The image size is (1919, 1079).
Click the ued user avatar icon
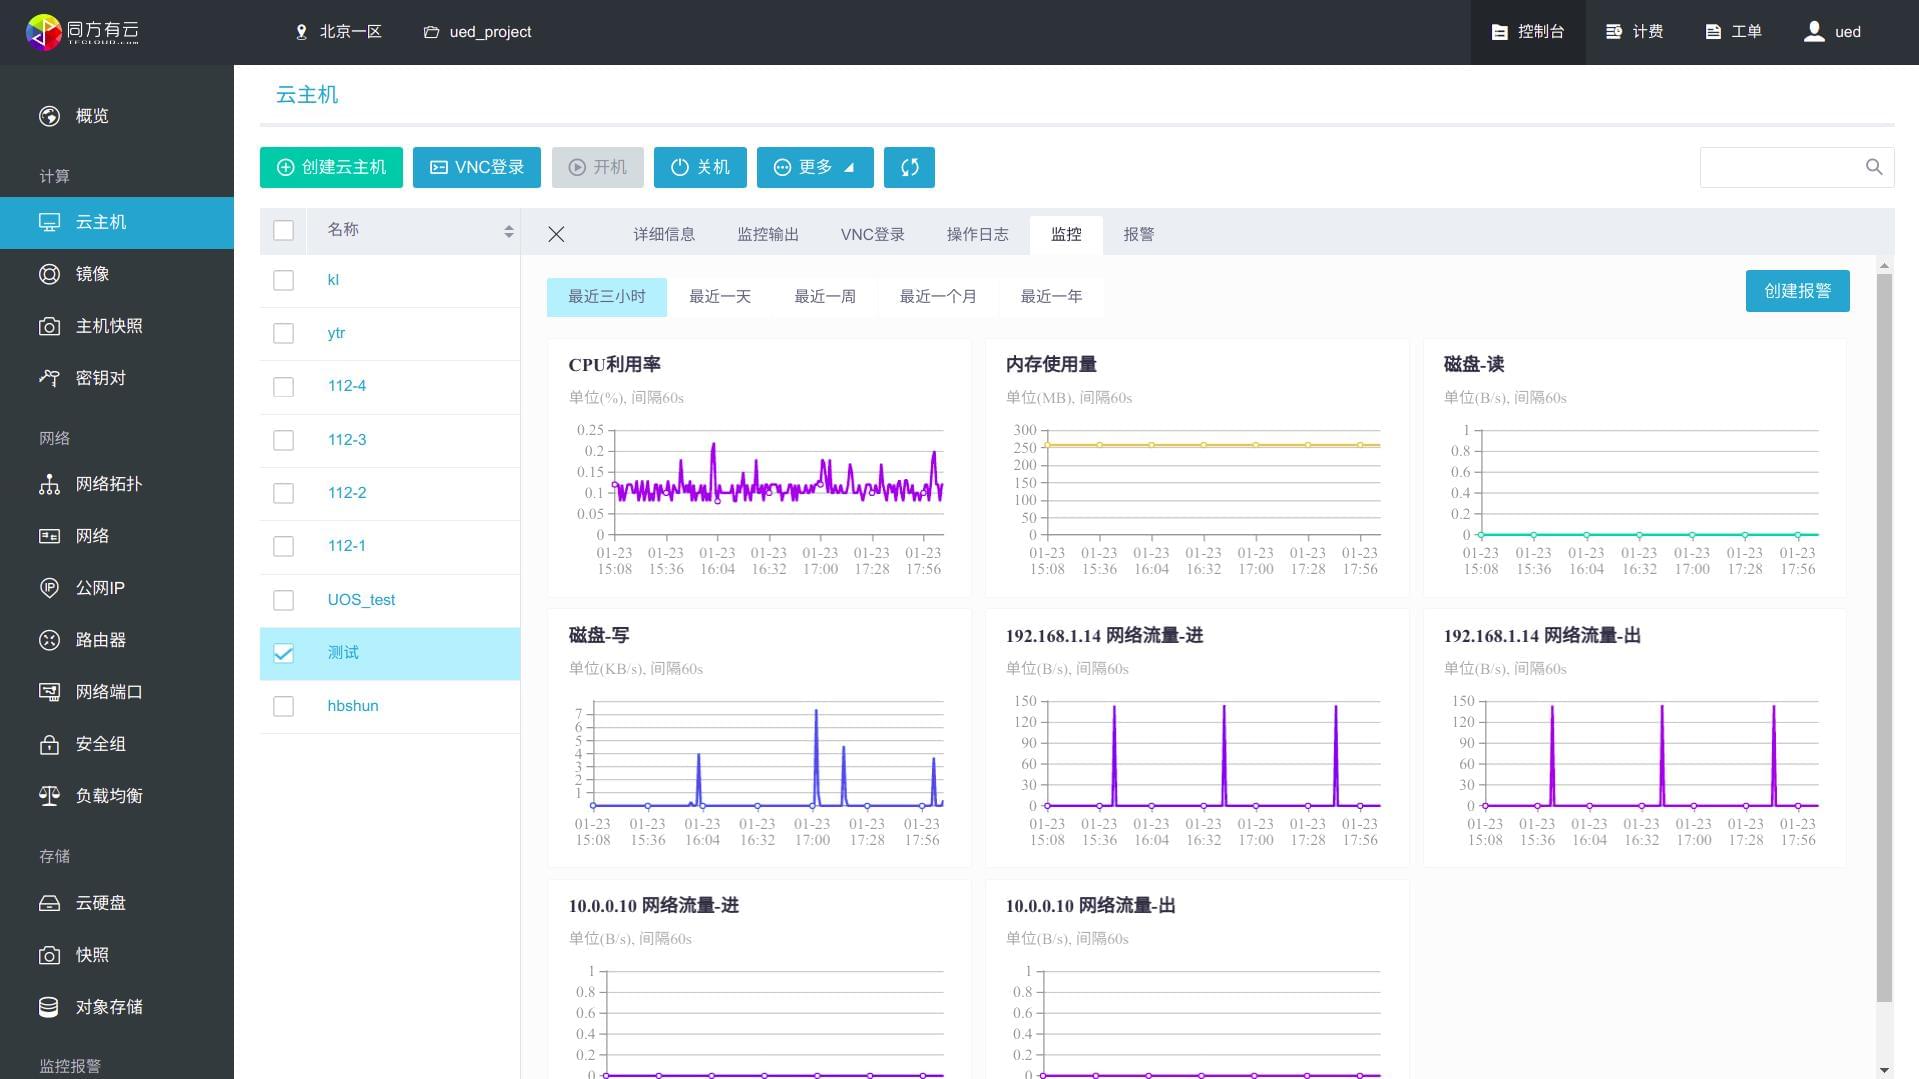pos(1813,32)
